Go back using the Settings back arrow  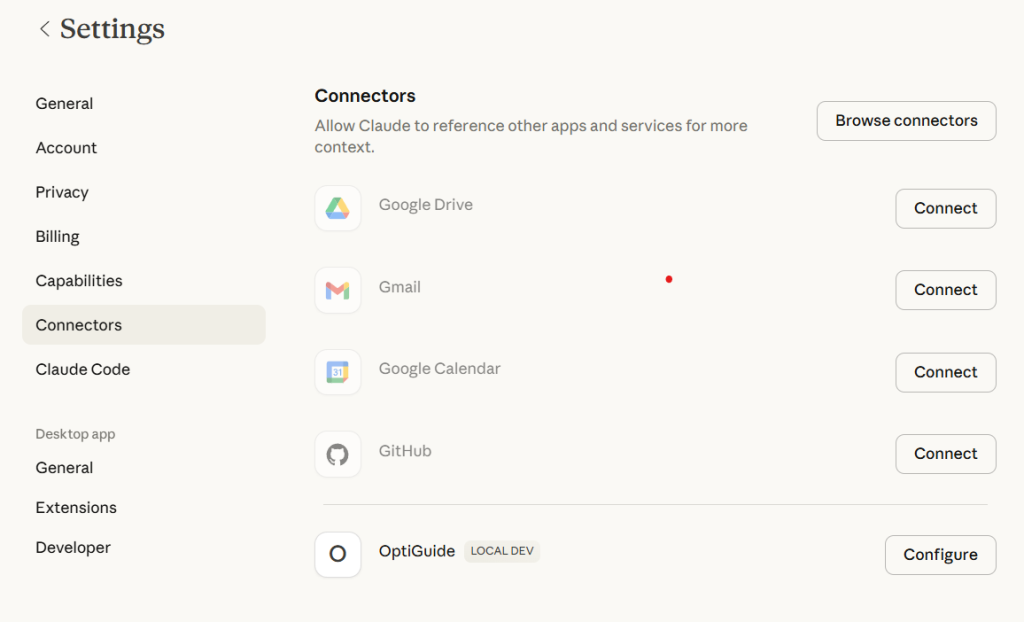click(44, 29)
